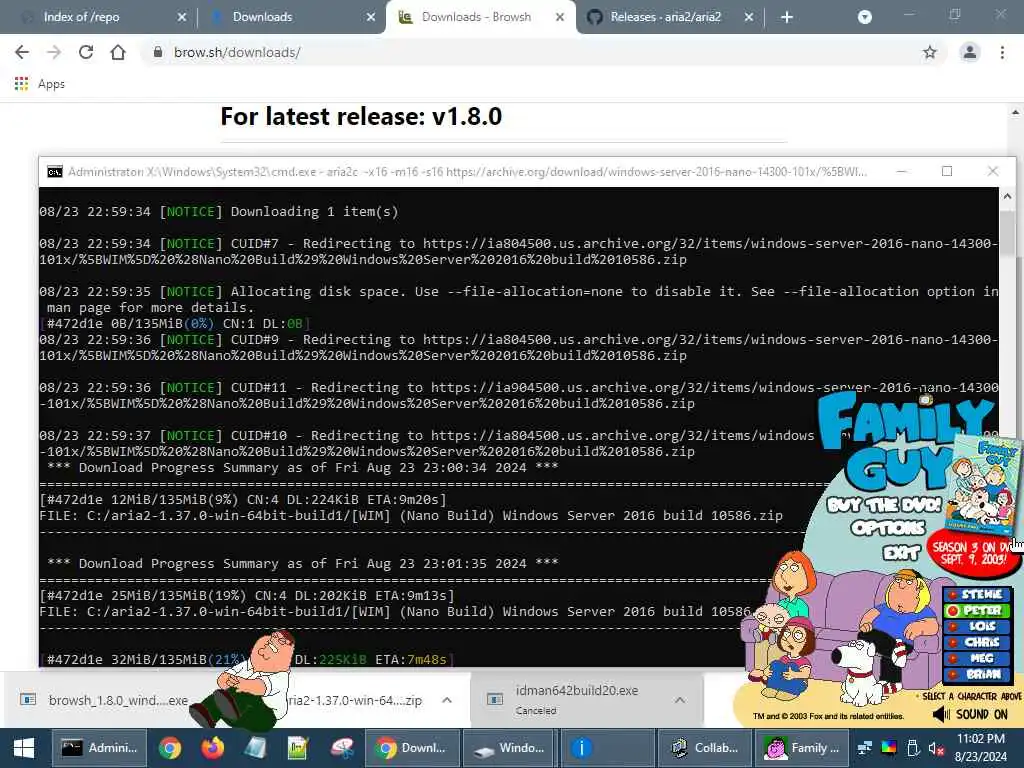
Task: Open the aria2-1.37.0-win-64 zip download item
Action: (356, 700)
